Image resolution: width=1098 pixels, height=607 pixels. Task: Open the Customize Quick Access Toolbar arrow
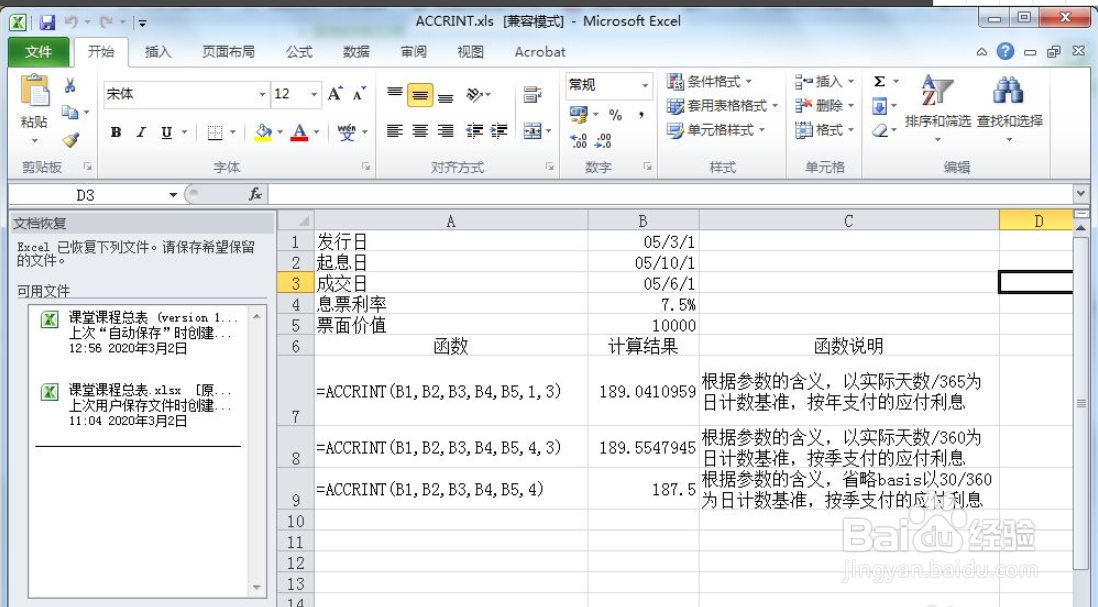[x=142, y=23]
